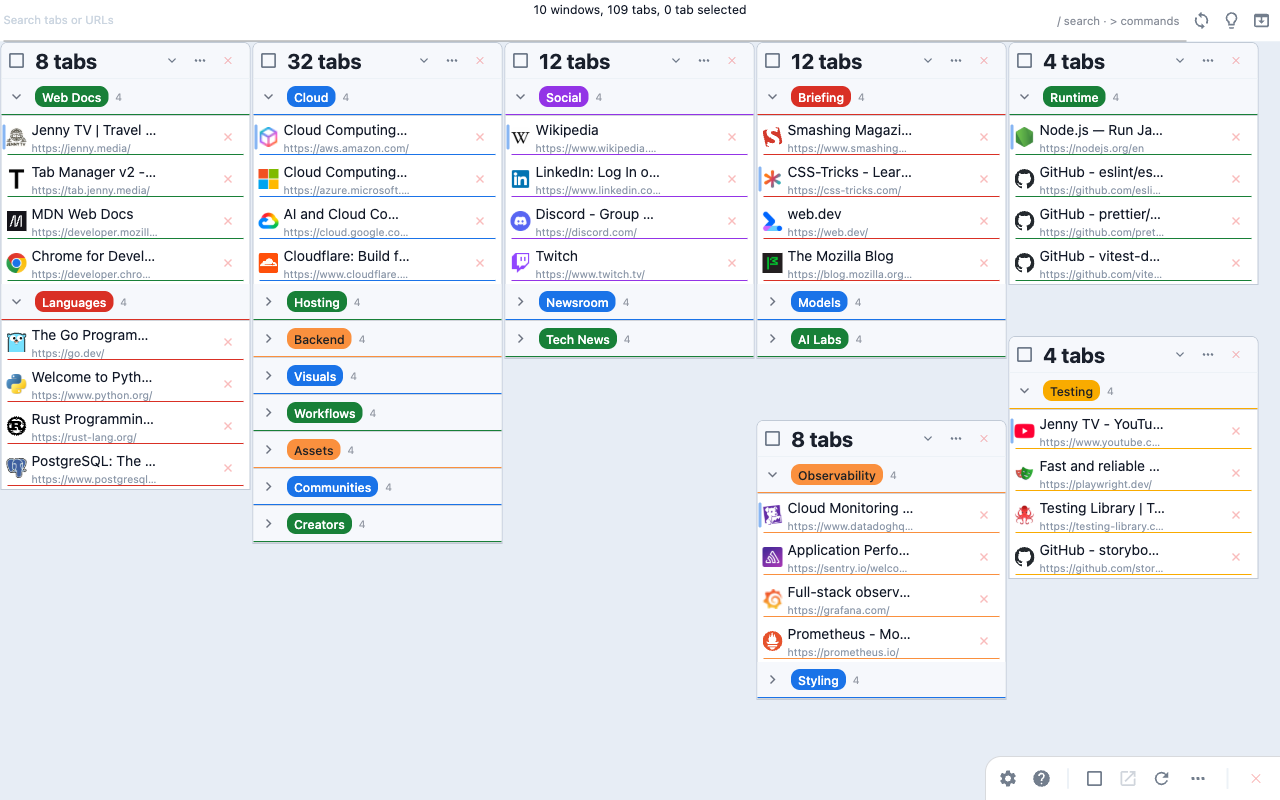Switch to the Rust Programming tab

click(x=124, y=426)
